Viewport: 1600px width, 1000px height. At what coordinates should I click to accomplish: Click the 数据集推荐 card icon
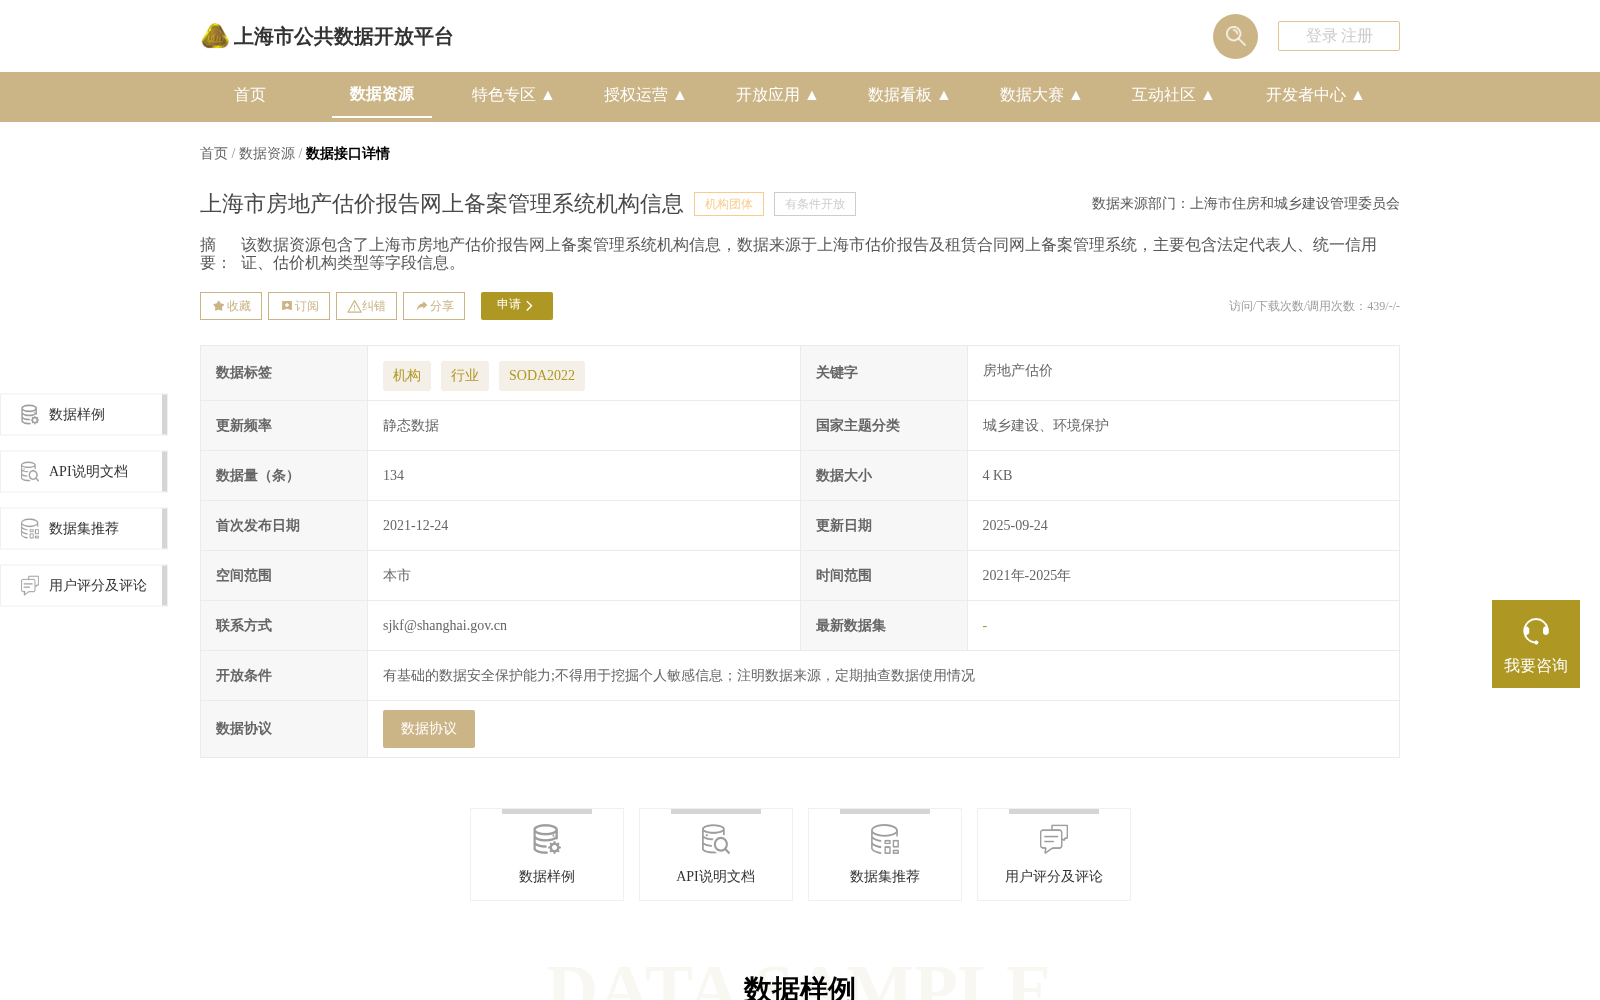tap(885, 839)
